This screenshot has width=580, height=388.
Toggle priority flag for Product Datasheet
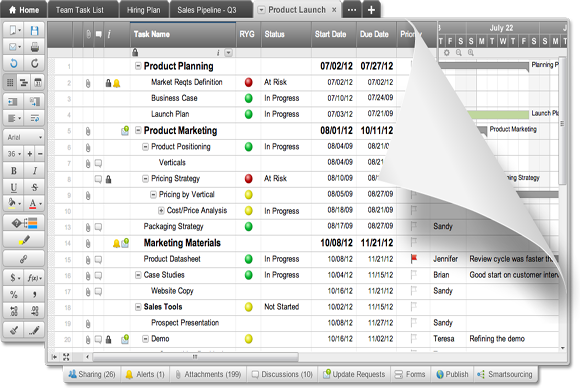click(414, 259)
